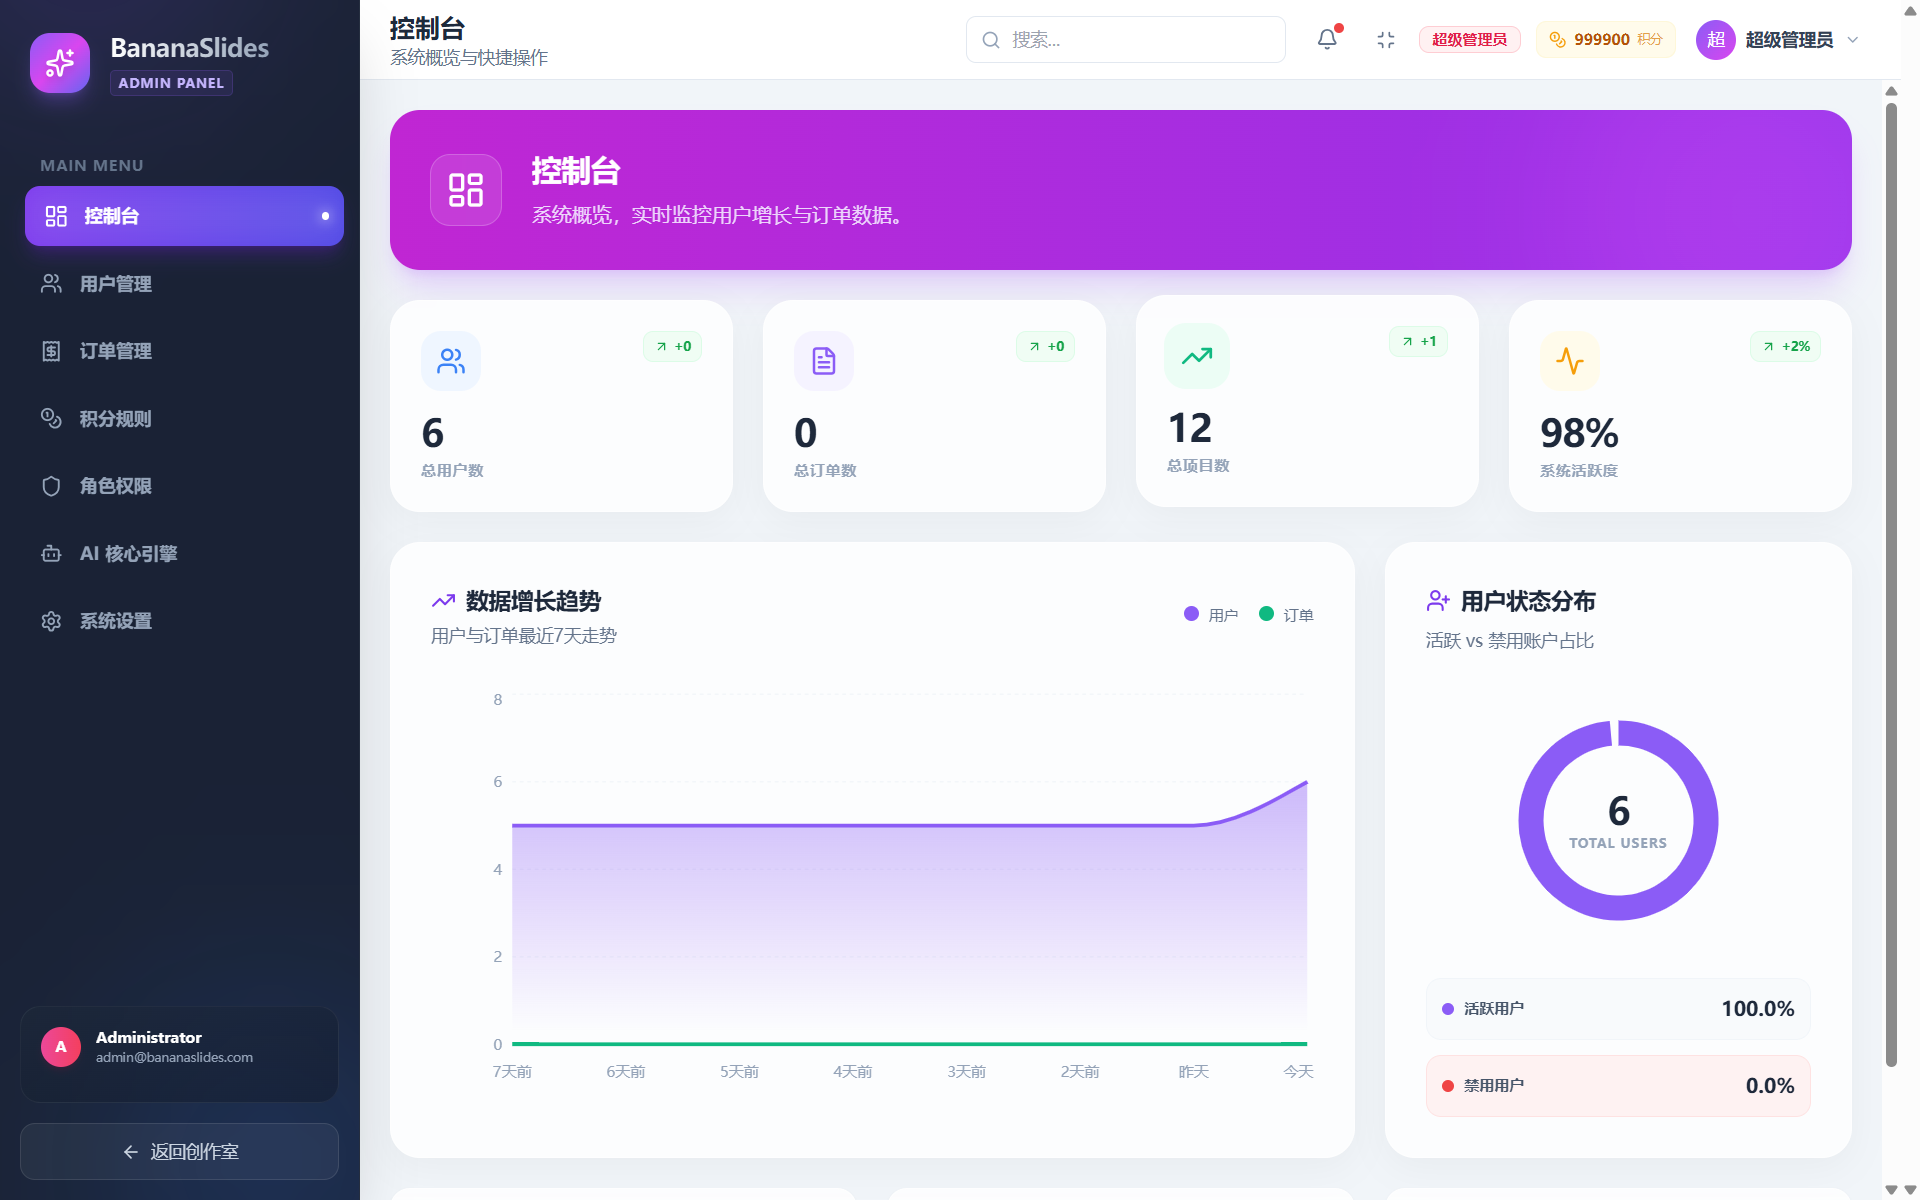Toggle the 订单 series in chart legend
Viewport: 1920px width, 1200px height.
pyautogui.click(x=1286, y=615)
